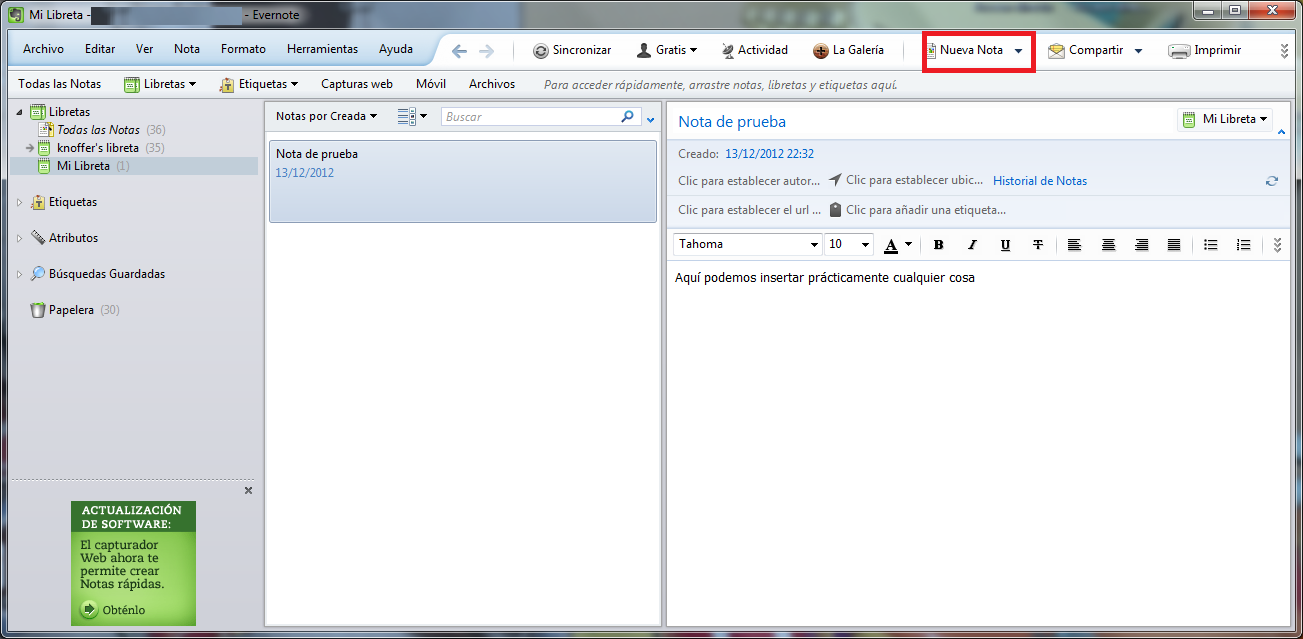The width and height of the screenshot is (1303, 639).
Task: Open the Editar menu
Action: (x=100, y=49)
